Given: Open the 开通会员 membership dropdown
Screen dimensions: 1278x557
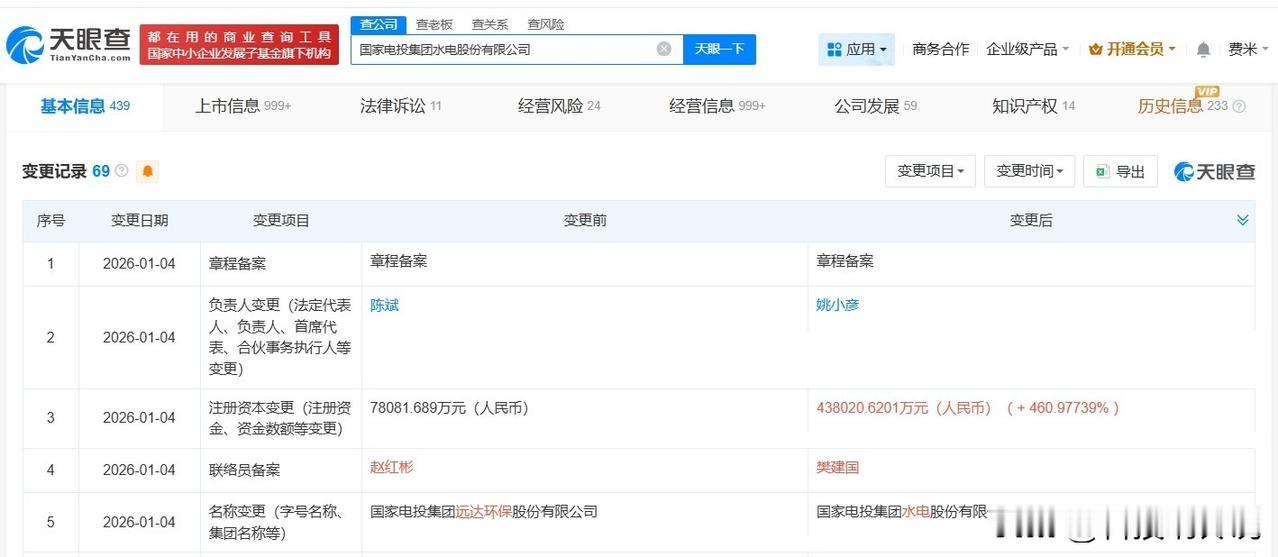Looking at the screenshot, I should (x=1132, y=49).
